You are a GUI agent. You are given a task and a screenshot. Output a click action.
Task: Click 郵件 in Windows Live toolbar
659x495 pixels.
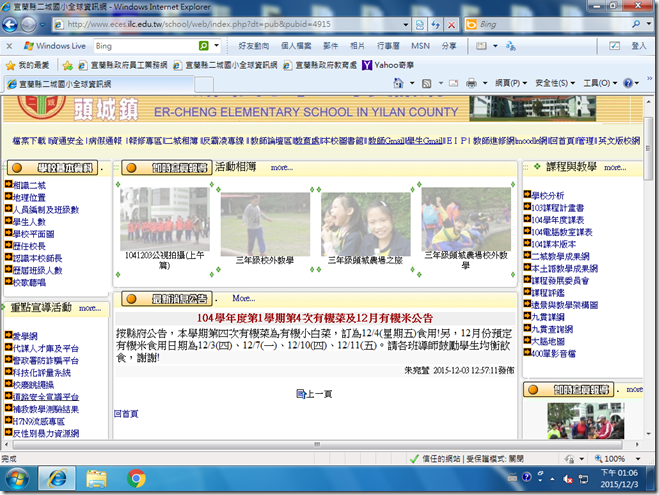(x=330, y=46)
